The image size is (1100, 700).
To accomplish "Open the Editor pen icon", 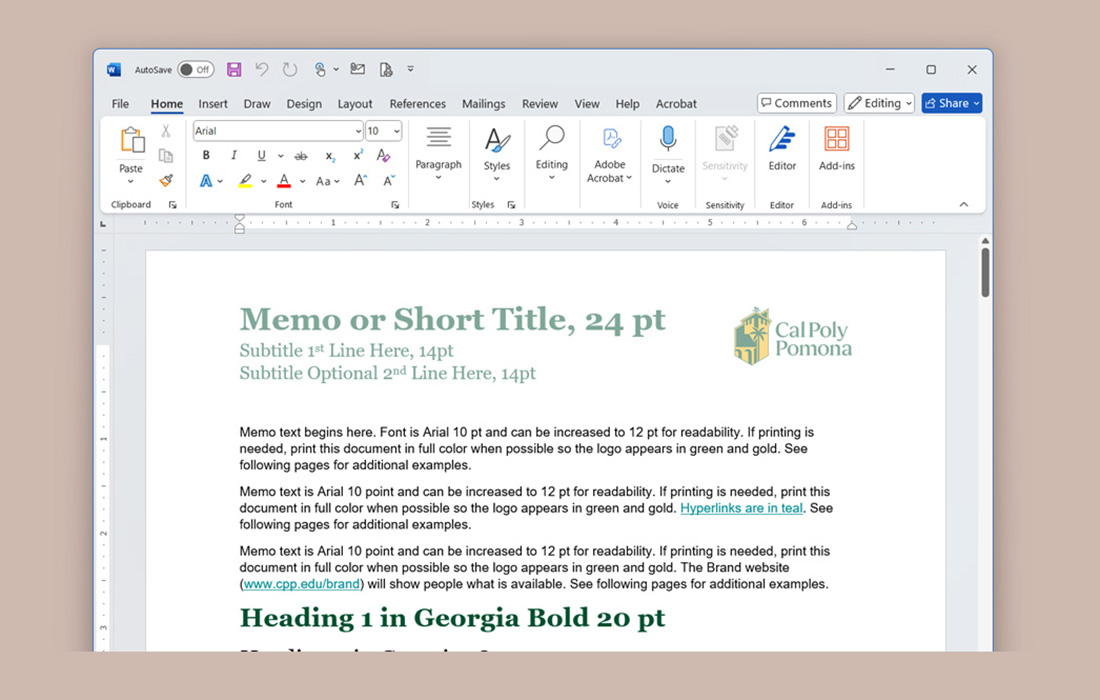I will [x=782, y=139].
